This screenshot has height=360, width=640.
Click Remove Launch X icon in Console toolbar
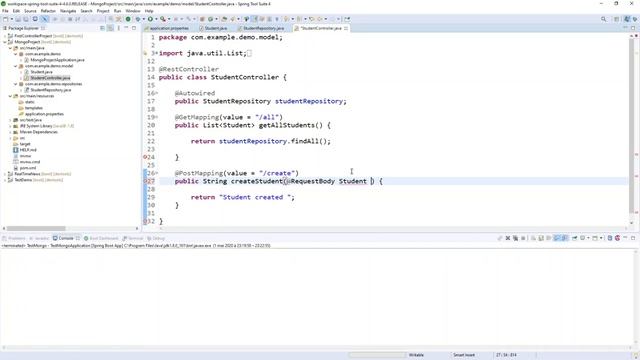508,238
